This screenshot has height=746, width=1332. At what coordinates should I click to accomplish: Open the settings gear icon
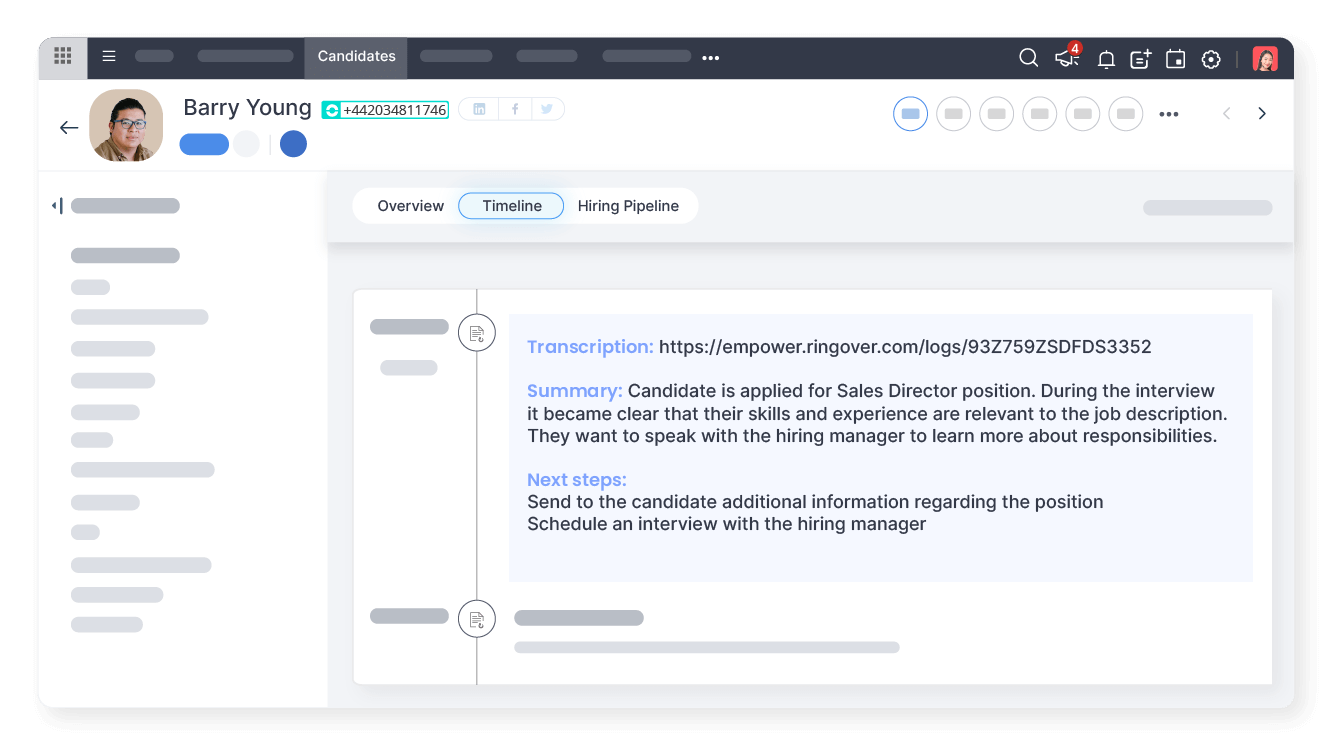click(1211, 58)
